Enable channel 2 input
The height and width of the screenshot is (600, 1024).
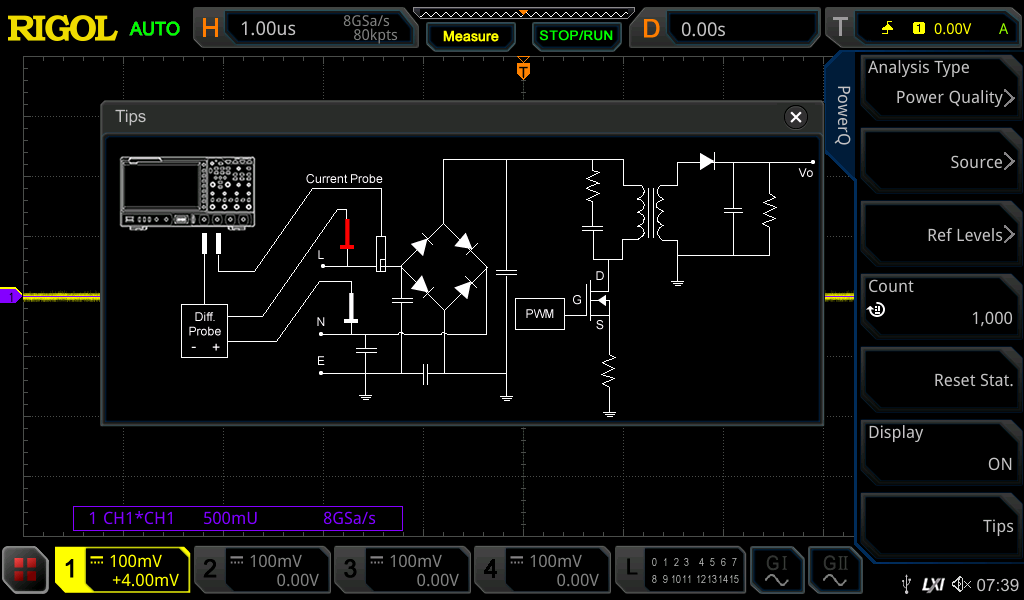click(262, 570)
